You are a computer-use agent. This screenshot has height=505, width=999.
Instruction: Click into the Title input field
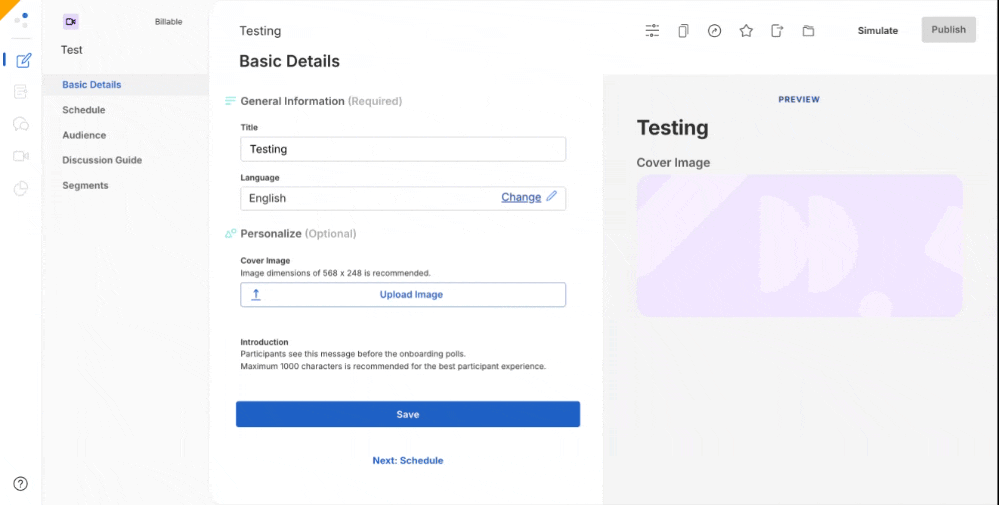coord(403,149)
